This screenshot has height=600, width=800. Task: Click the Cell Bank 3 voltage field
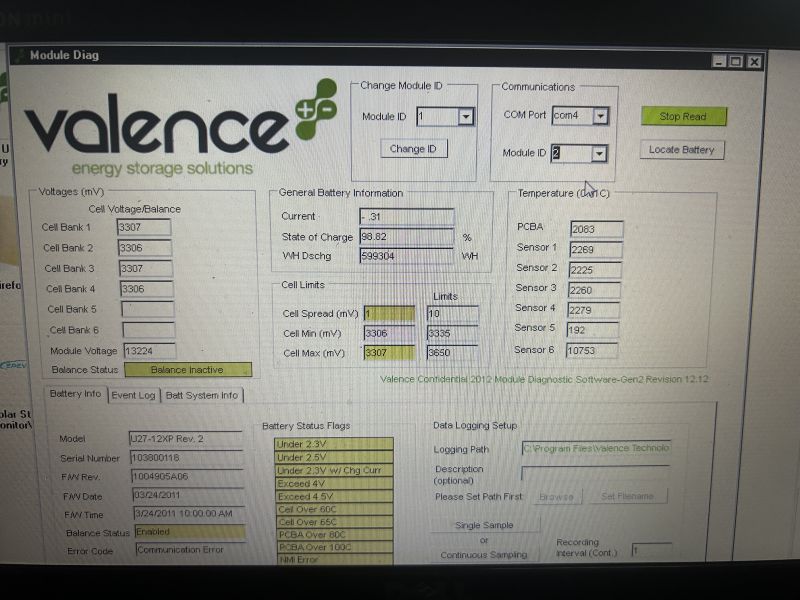pos(146,268)
